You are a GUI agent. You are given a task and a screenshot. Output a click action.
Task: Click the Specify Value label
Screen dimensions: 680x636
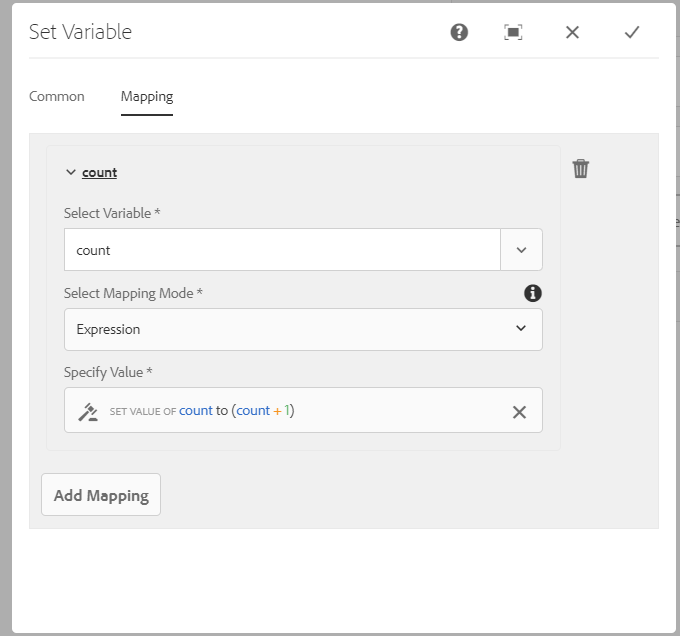click(108, 372)
